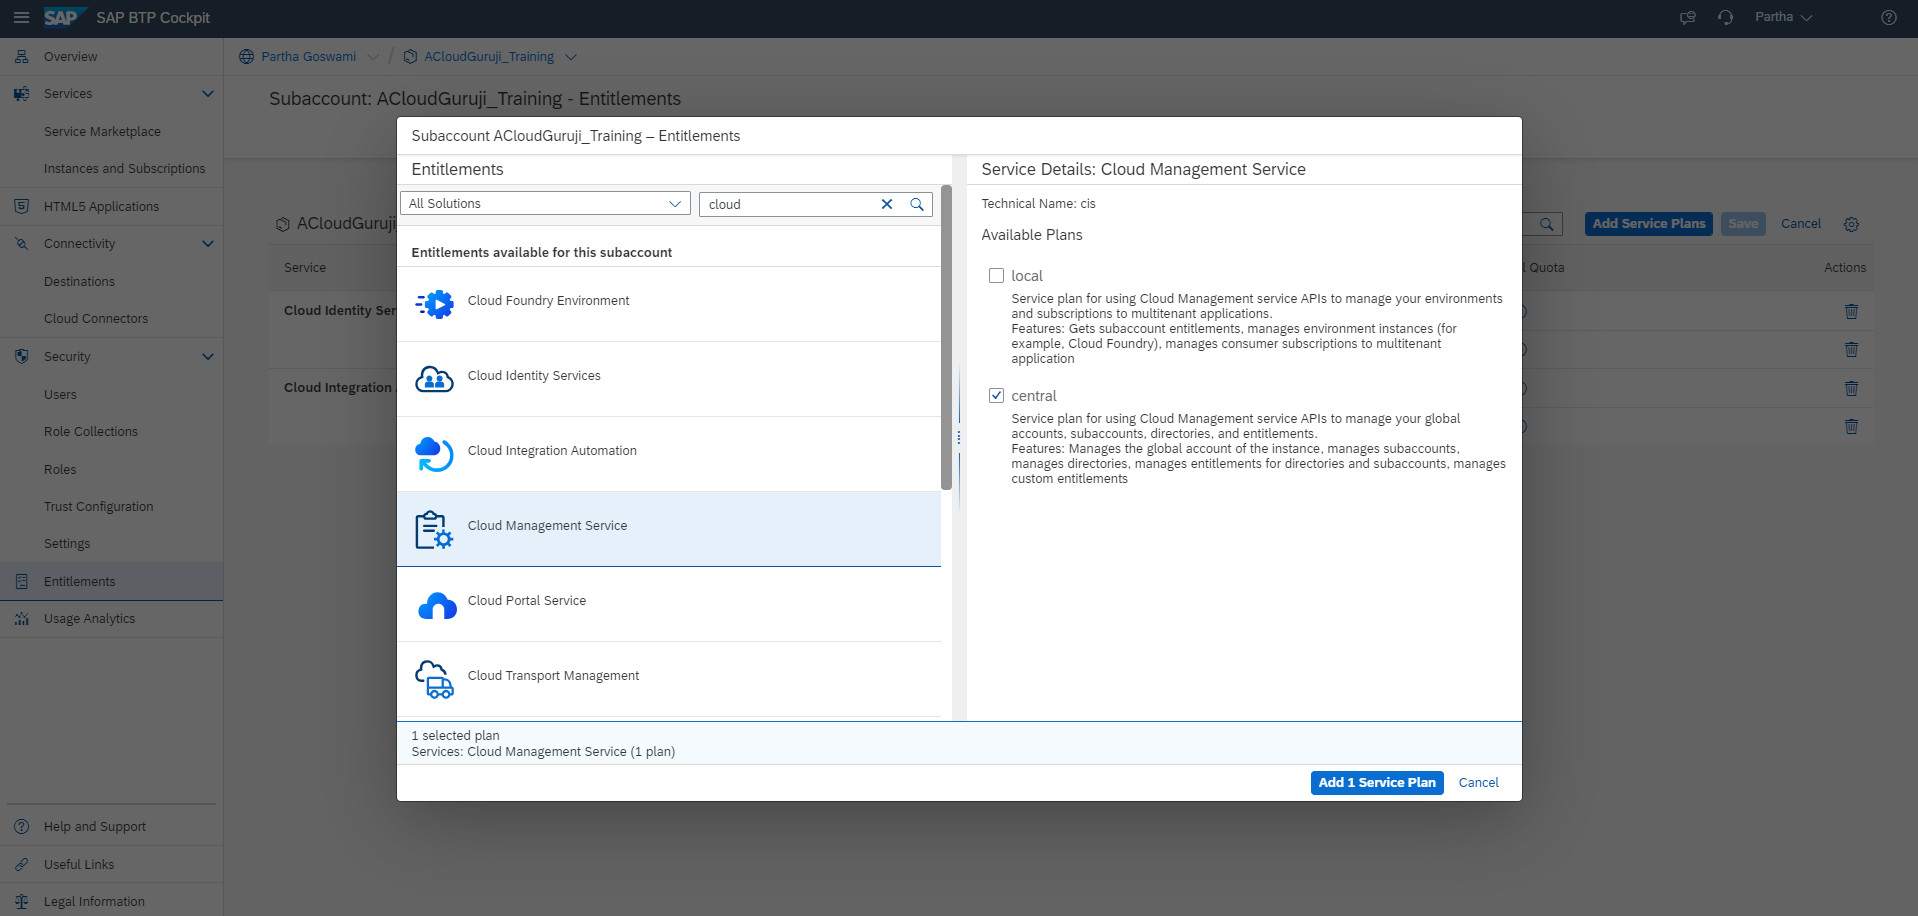Click the Cloud Foundry Environment icon

click(x=435, y=303)
